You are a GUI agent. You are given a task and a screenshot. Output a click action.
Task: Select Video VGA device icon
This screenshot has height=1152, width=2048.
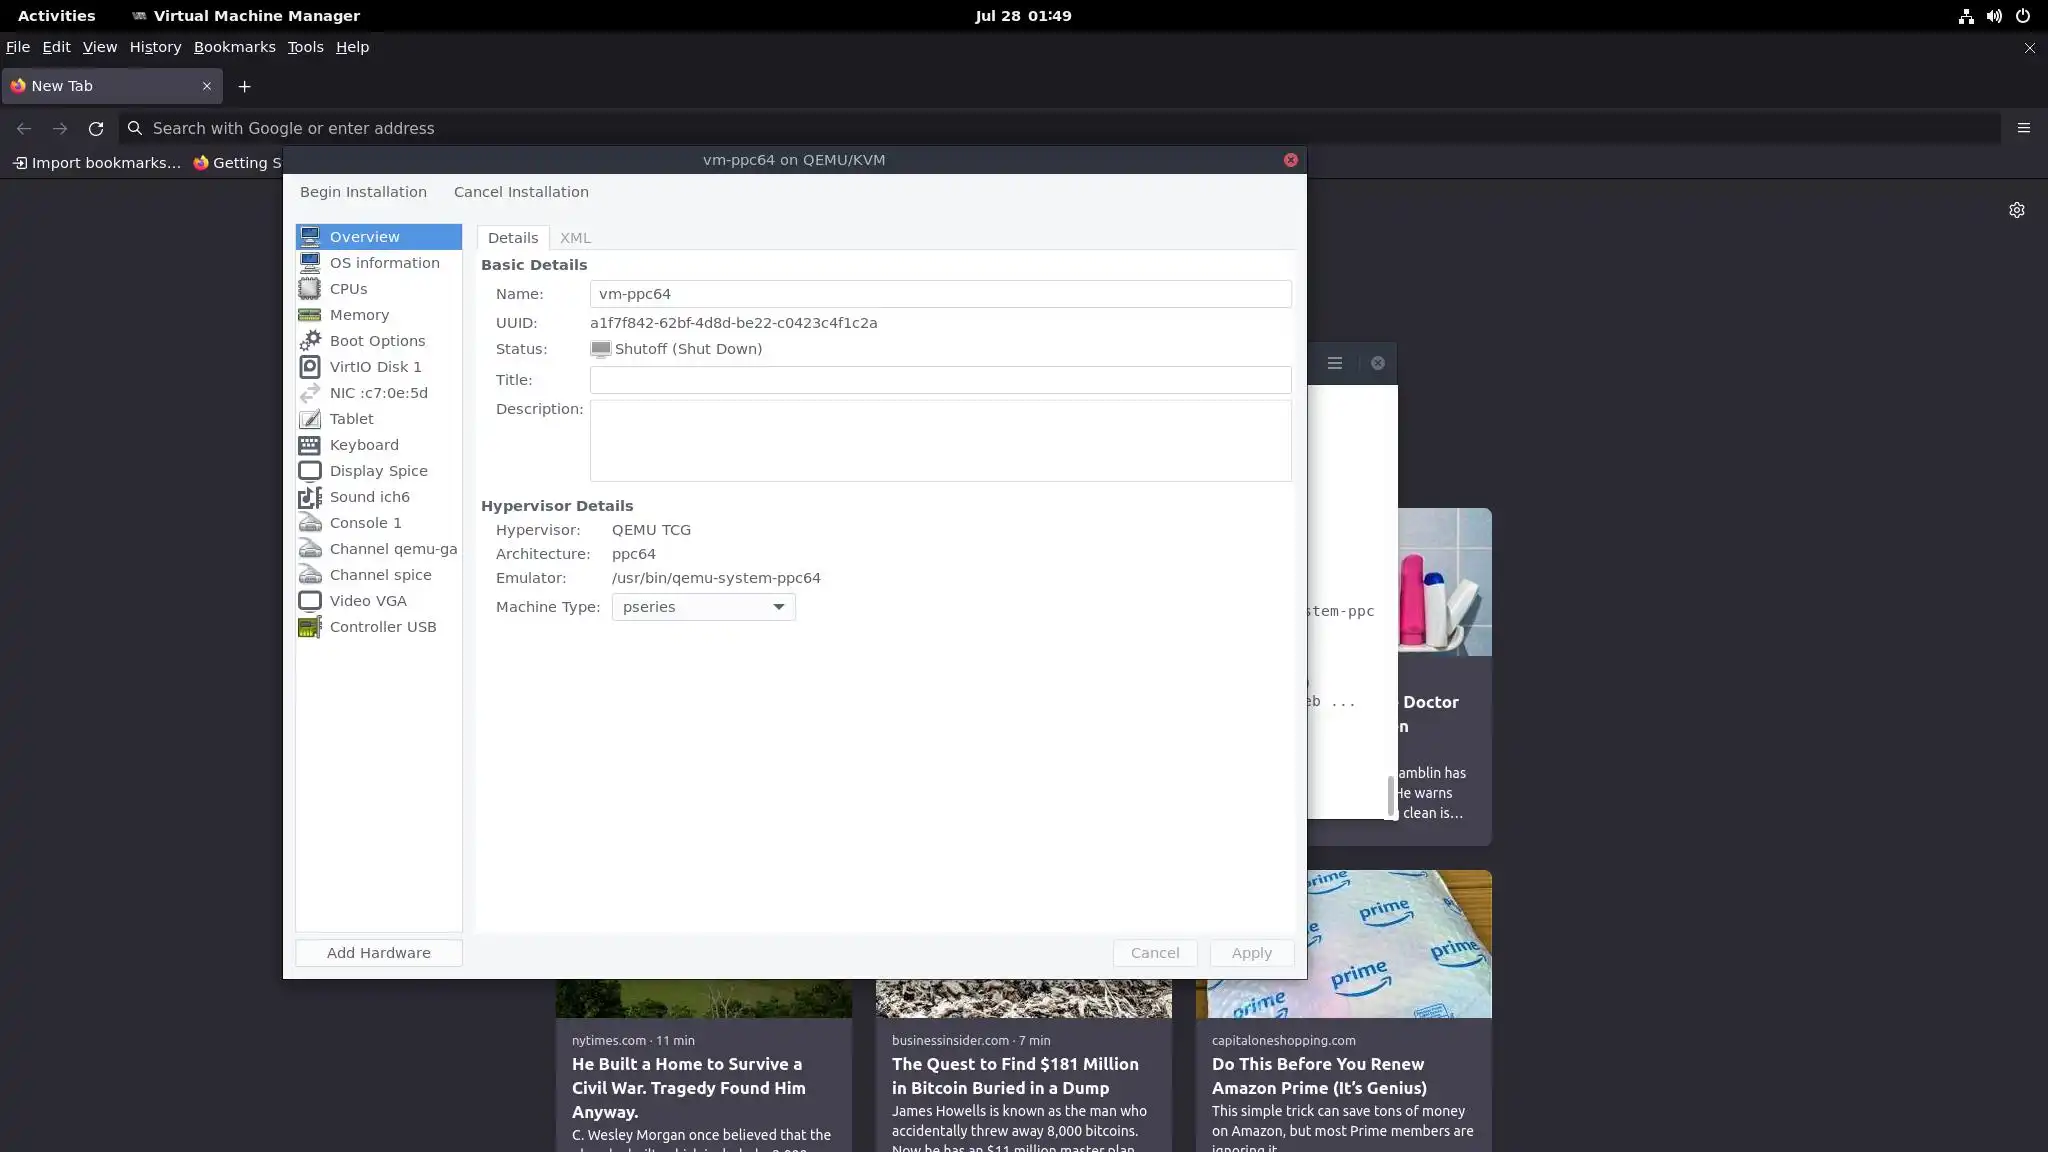pyautogui.click(x=310, y=601)
